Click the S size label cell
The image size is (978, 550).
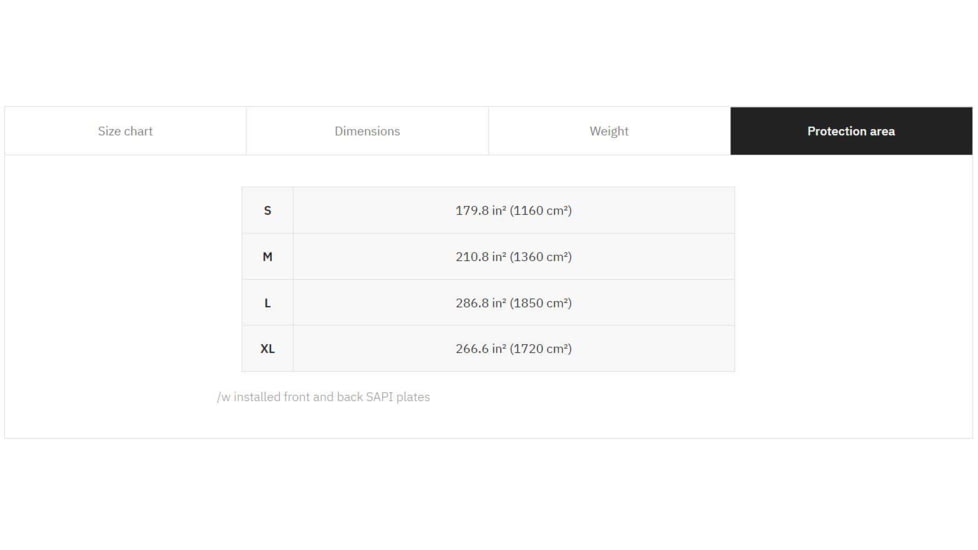267,211
